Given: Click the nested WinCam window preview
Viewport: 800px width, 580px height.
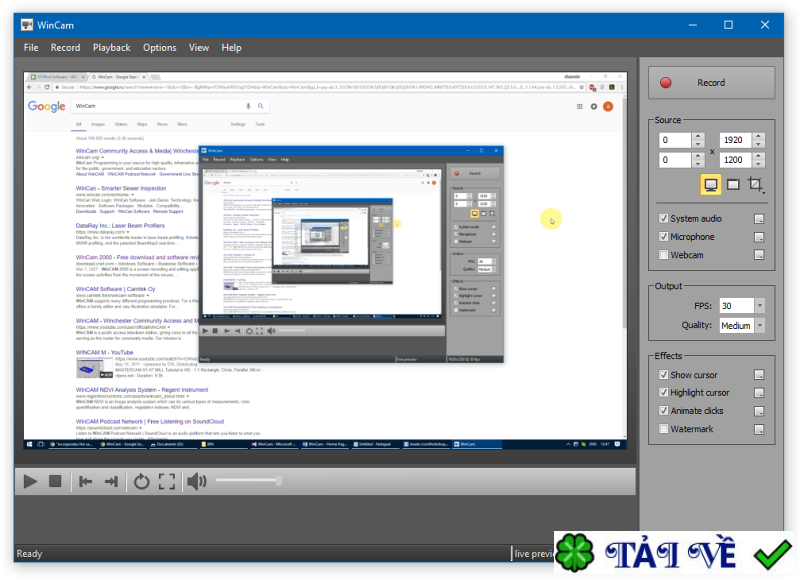Looking at the screenshot, I should tap(351, 254).
